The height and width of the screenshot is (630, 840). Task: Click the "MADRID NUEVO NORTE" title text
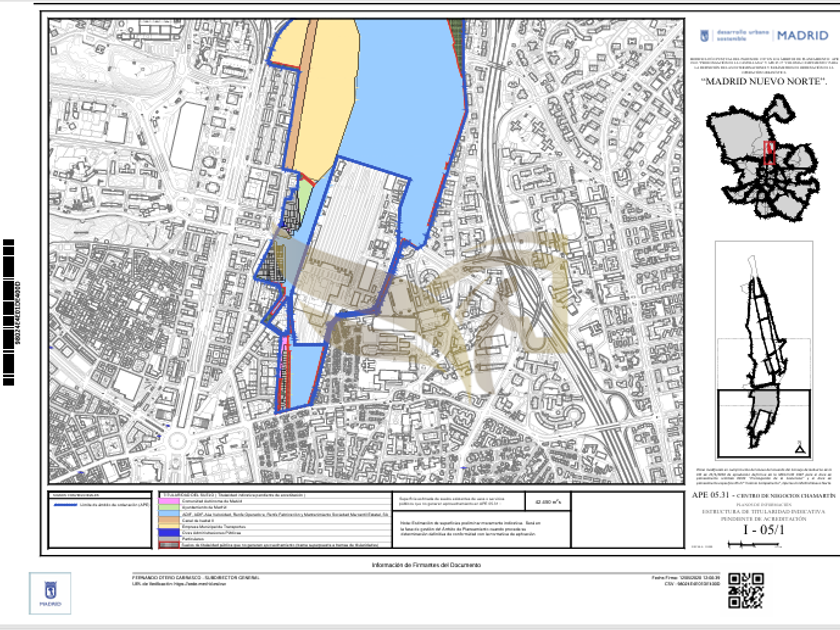tap(764, 81)
